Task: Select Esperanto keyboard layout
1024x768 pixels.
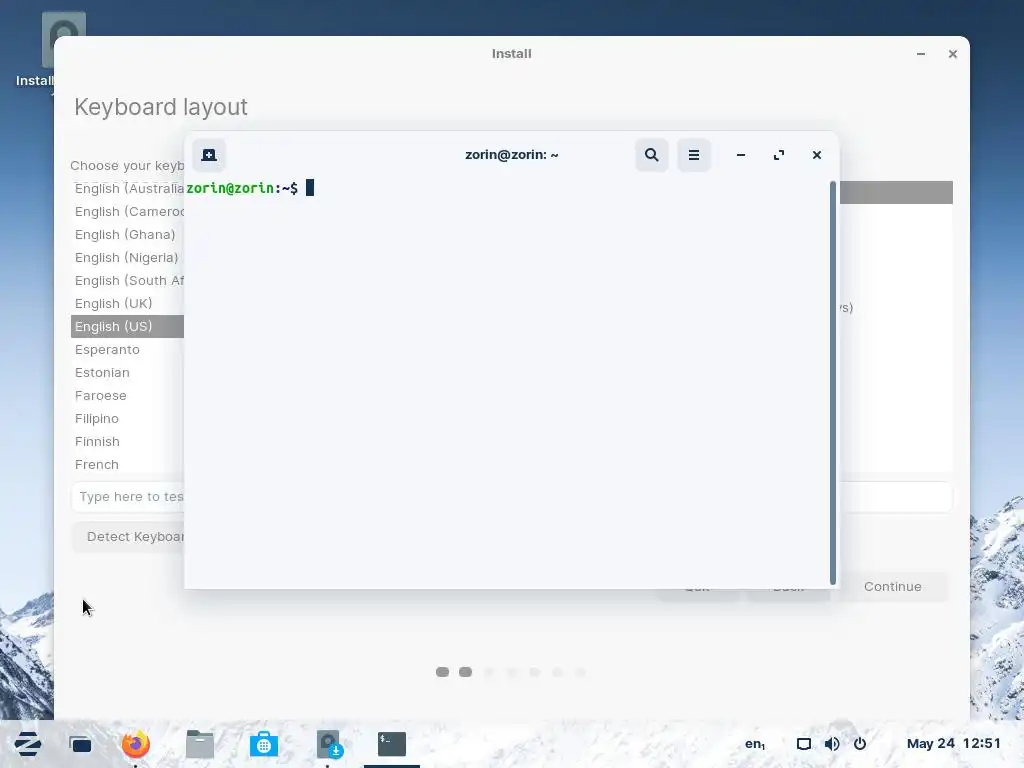Action: pos(127,349)
